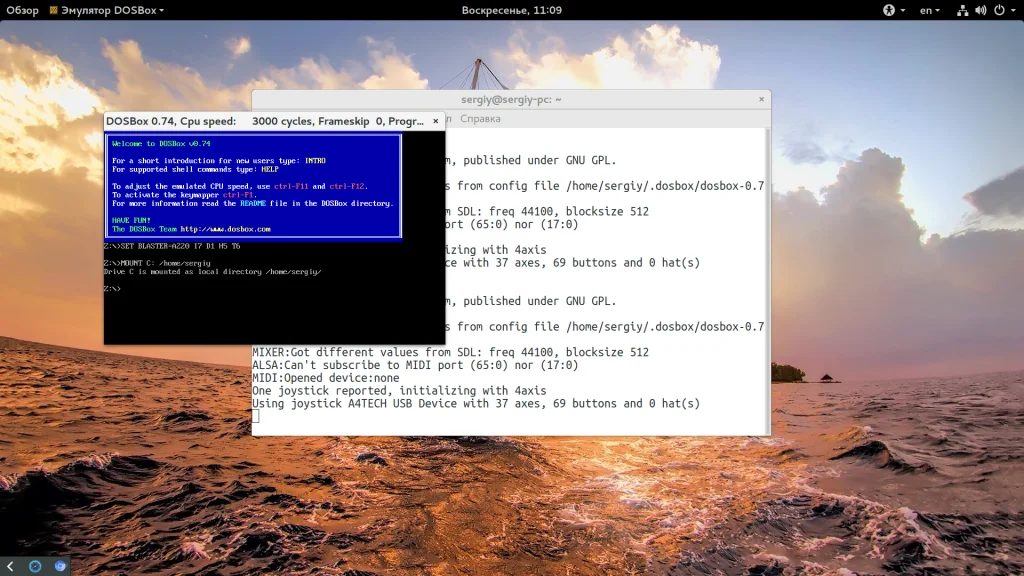Click the left arrow in bottom tray

(10, 566)
